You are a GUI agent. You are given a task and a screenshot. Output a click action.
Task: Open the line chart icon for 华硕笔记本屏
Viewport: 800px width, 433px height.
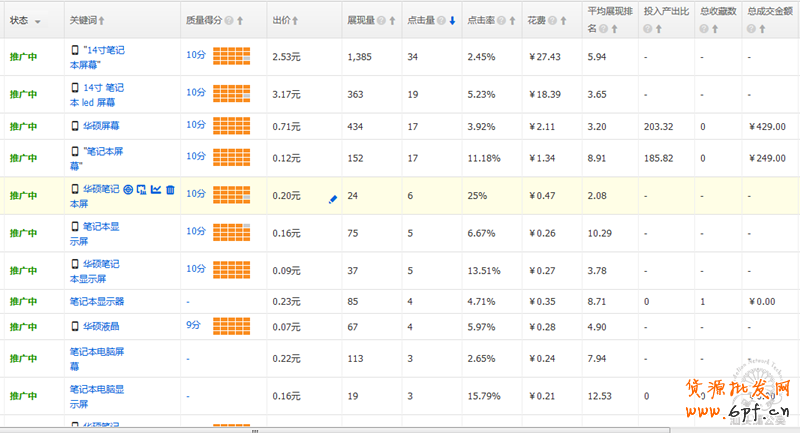[x=156, y=190]
